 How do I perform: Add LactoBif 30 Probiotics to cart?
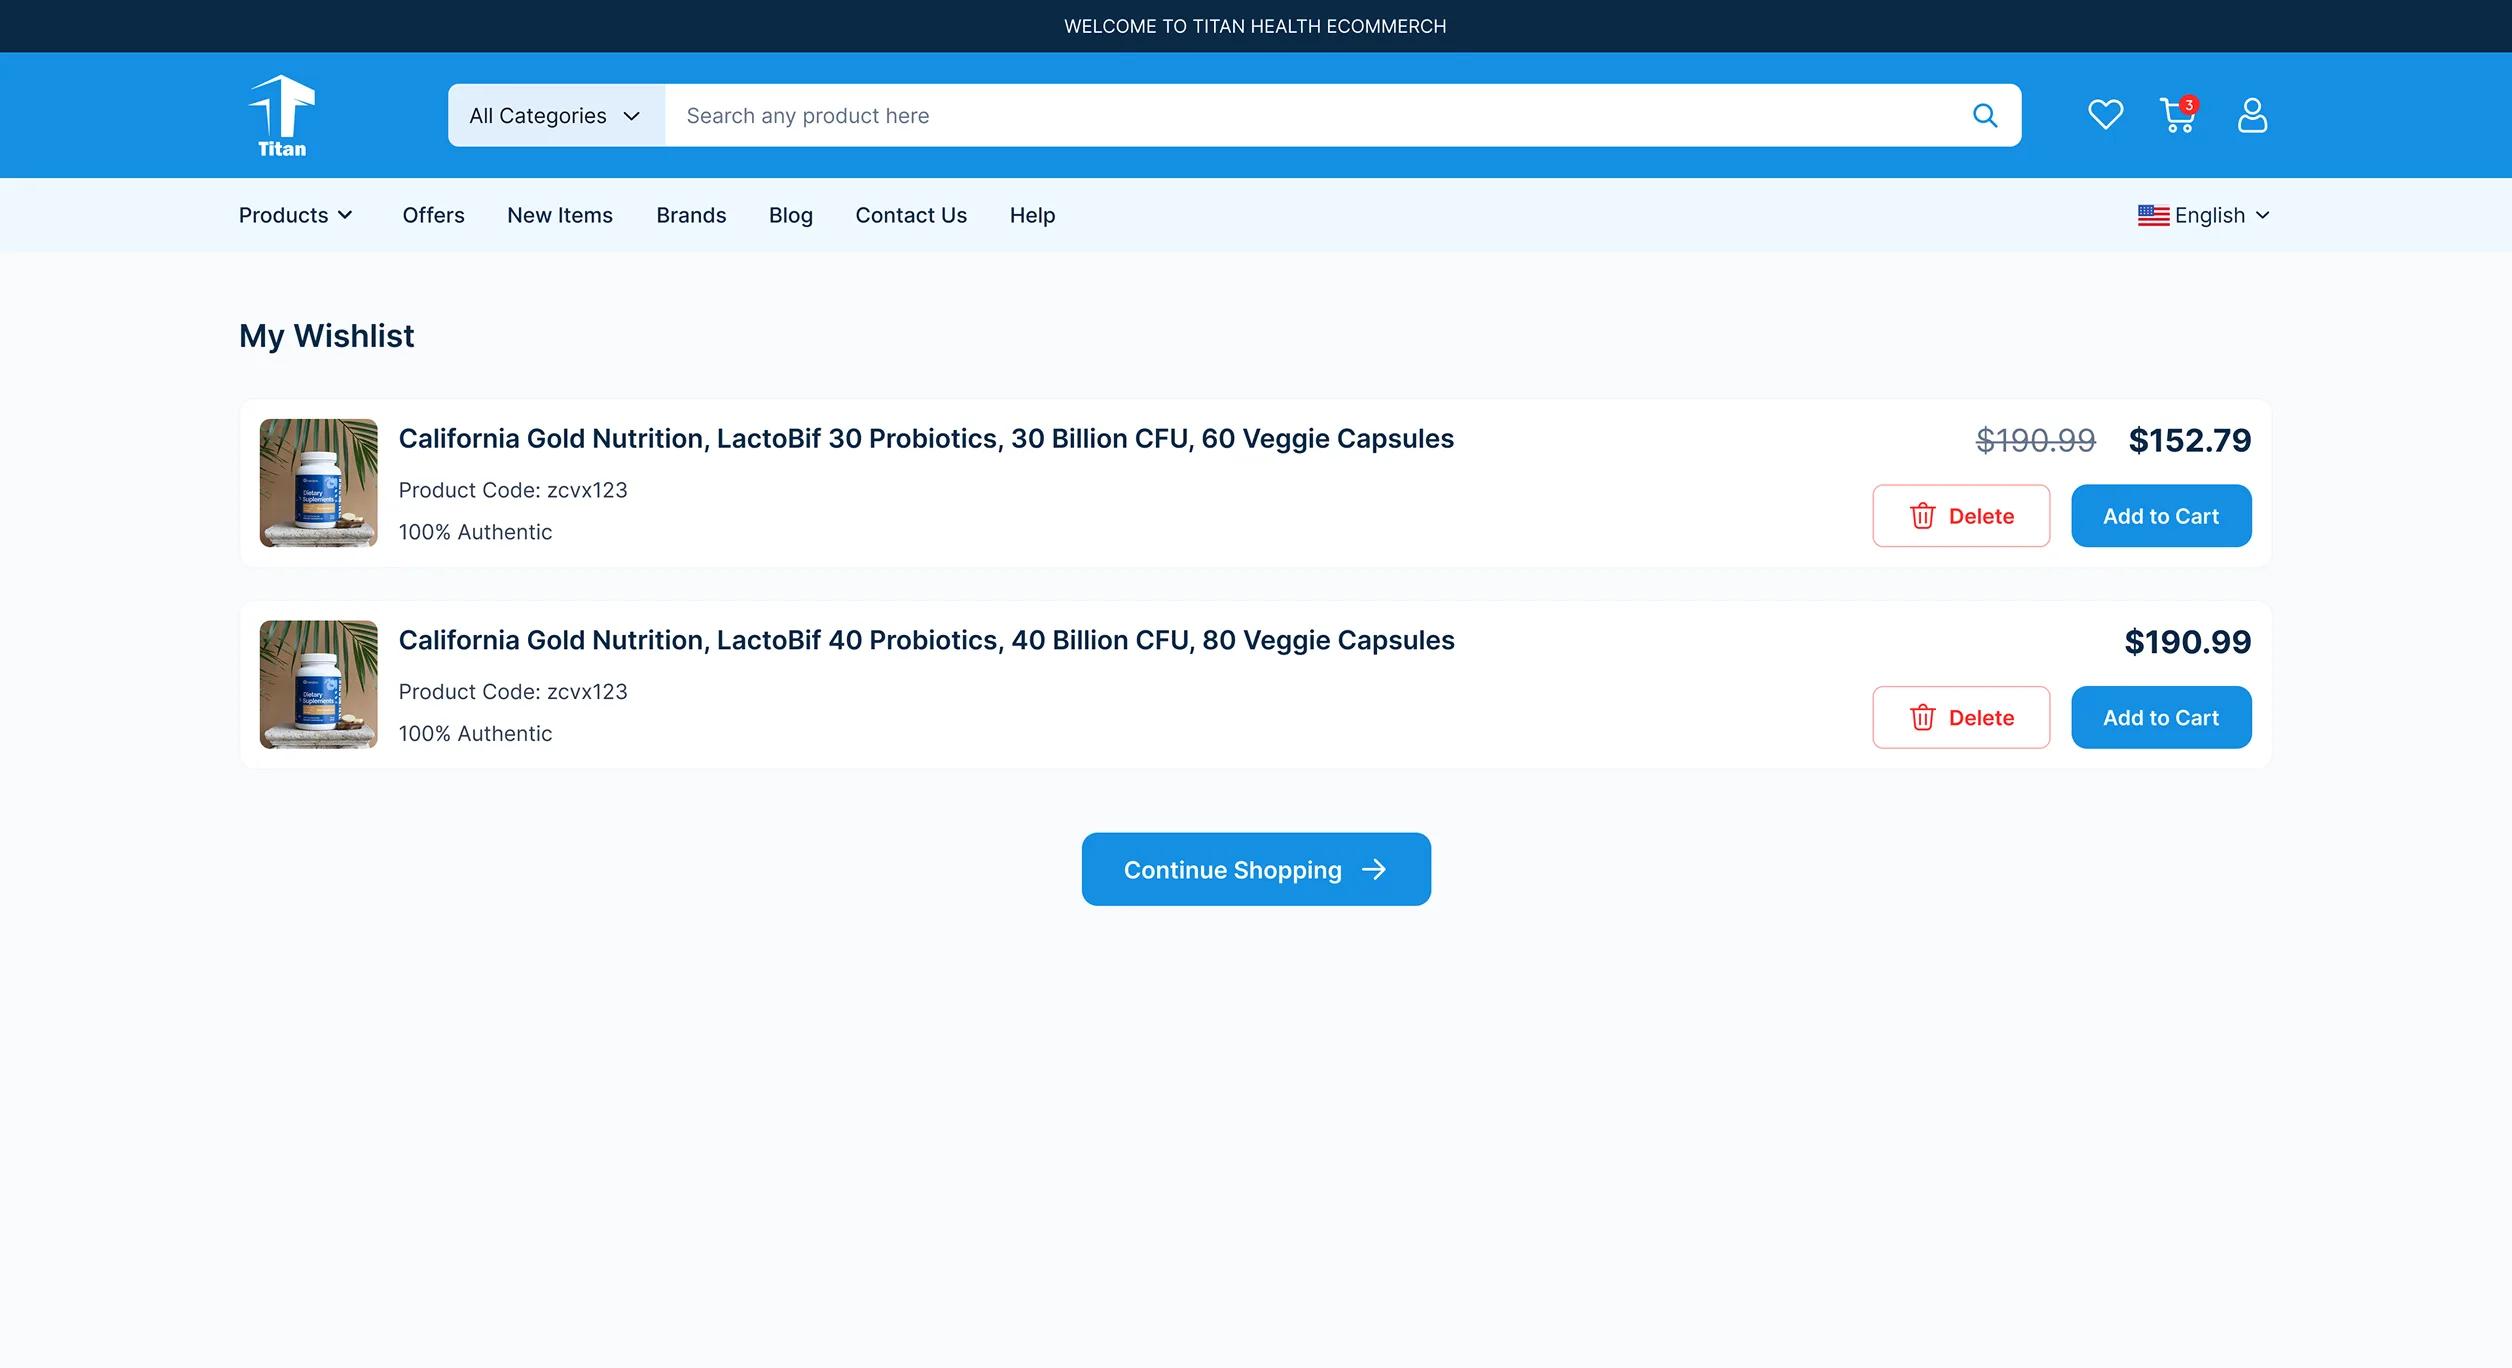point(2161,516)
